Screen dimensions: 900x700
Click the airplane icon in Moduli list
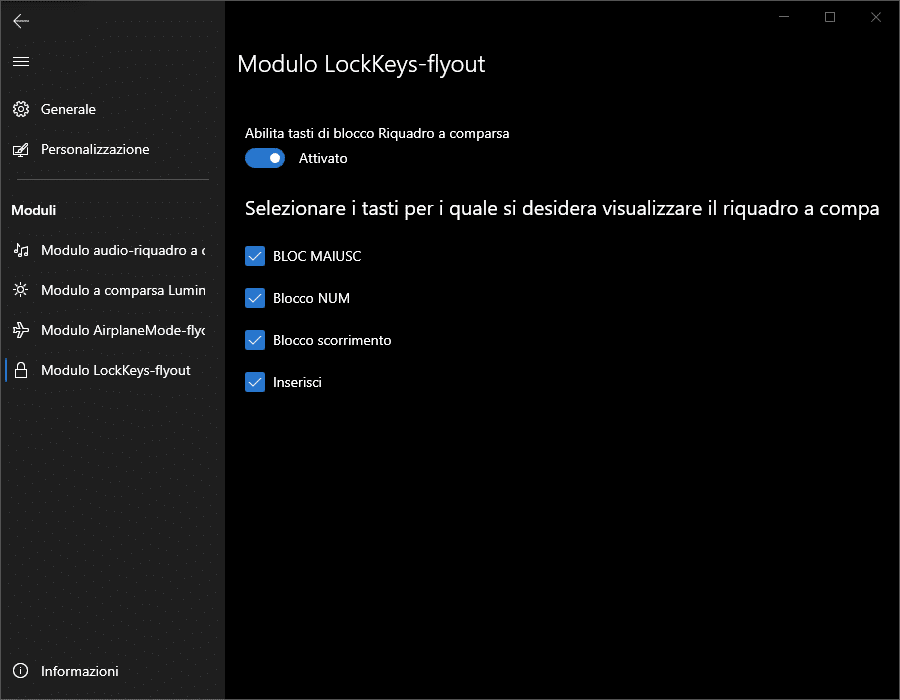(21, 330)
